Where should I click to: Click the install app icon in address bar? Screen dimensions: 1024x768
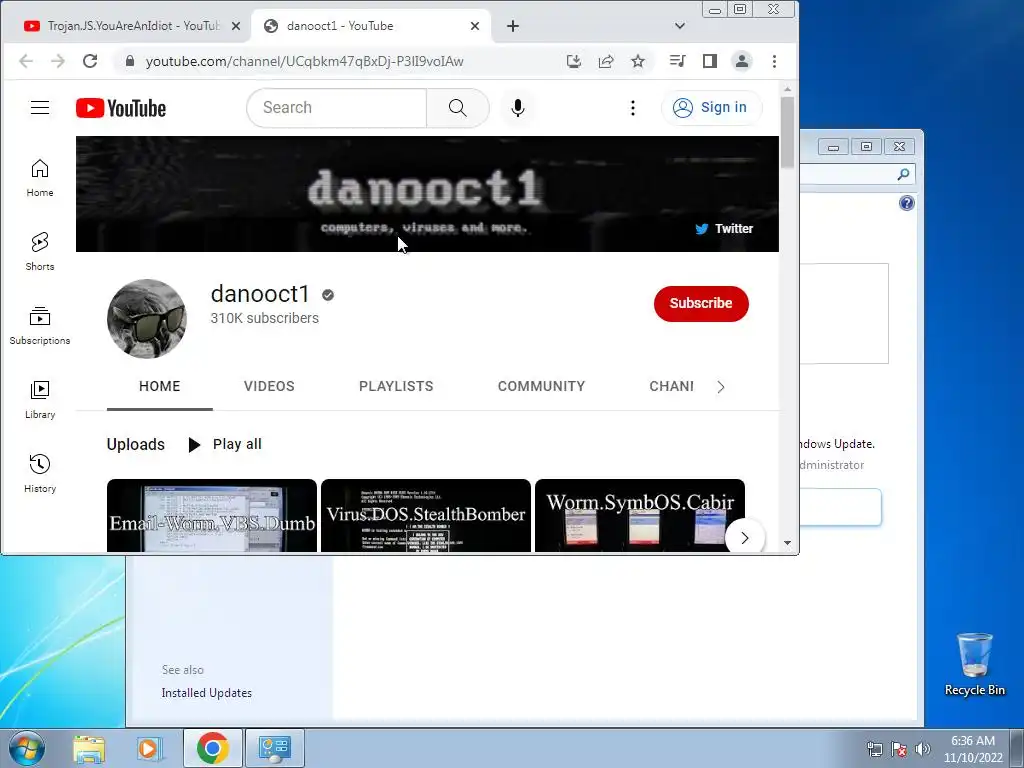coord(573,61)
